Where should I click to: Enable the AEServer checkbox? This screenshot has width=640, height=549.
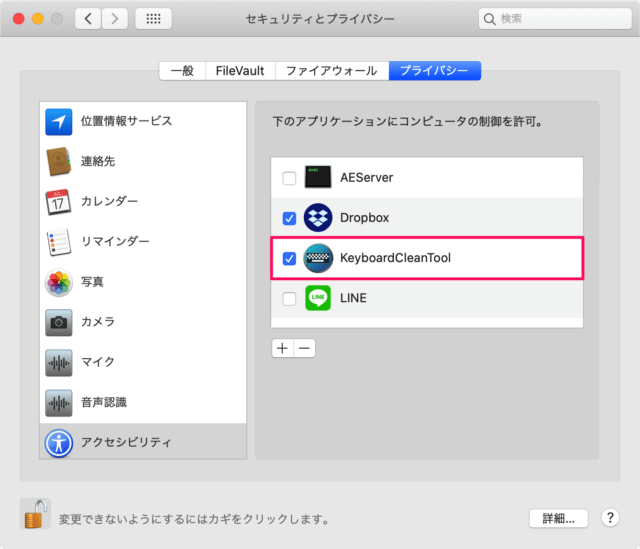click(x=289, y=178)
